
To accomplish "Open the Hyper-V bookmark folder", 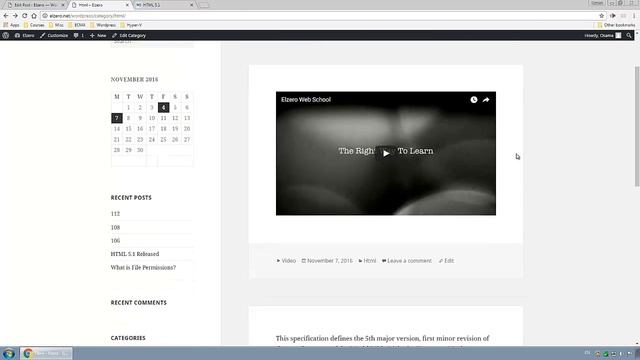I will 131,25.
